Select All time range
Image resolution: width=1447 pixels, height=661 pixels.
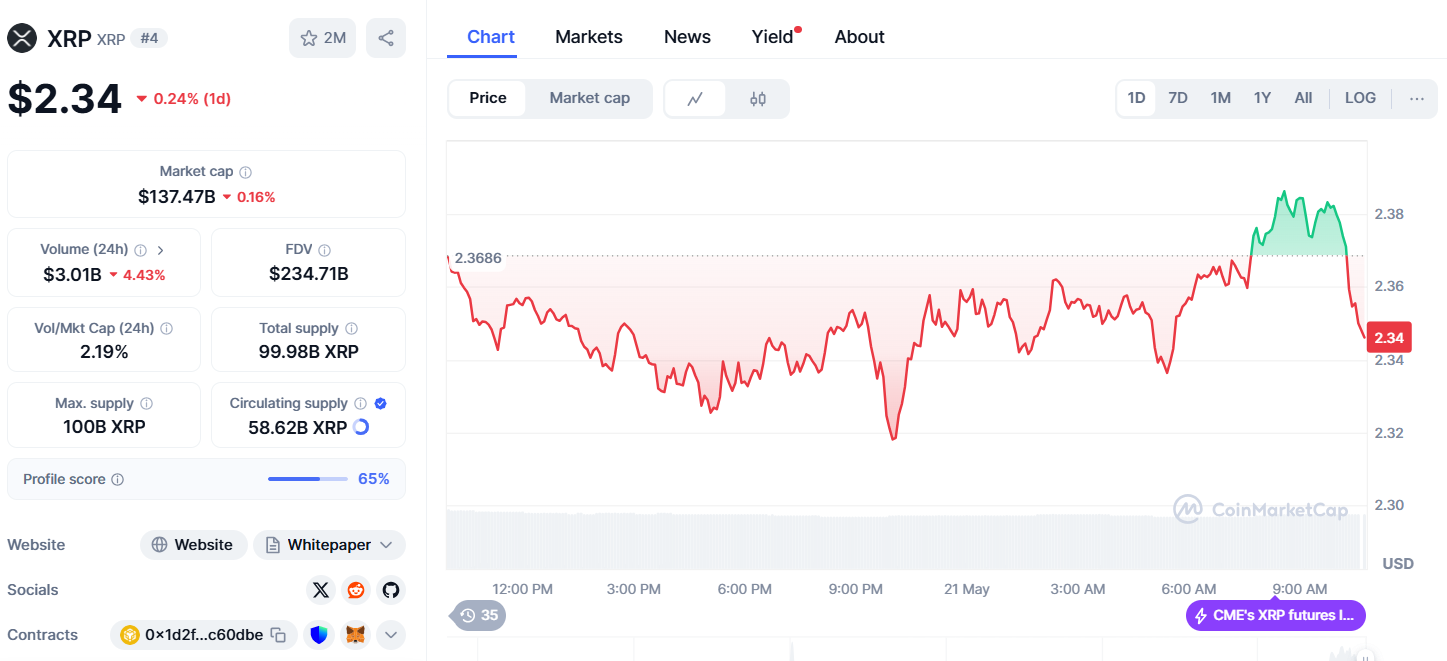point(1303,98)
